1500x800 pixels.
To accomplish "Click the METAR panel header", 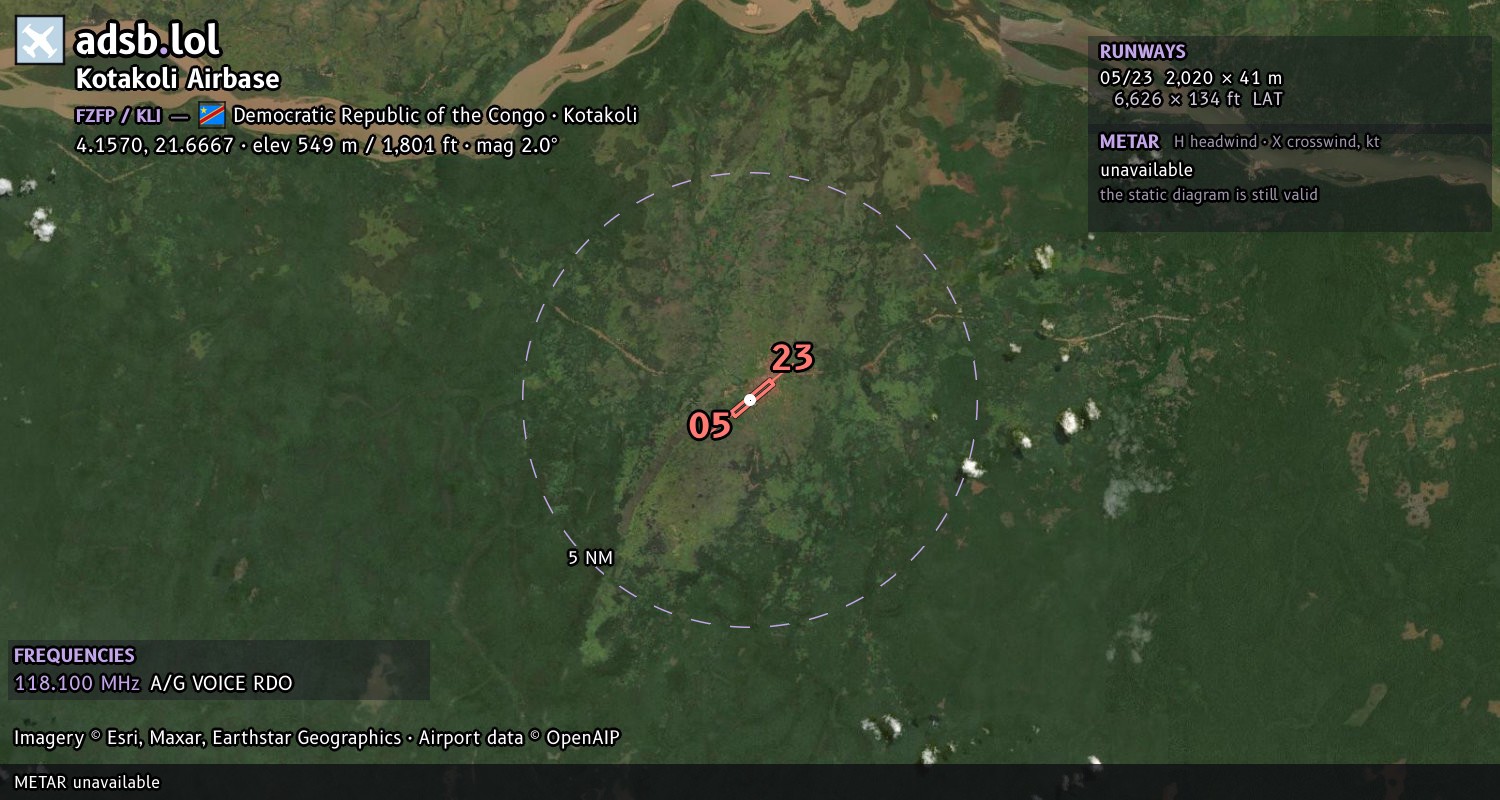I will coord(1129,141).
